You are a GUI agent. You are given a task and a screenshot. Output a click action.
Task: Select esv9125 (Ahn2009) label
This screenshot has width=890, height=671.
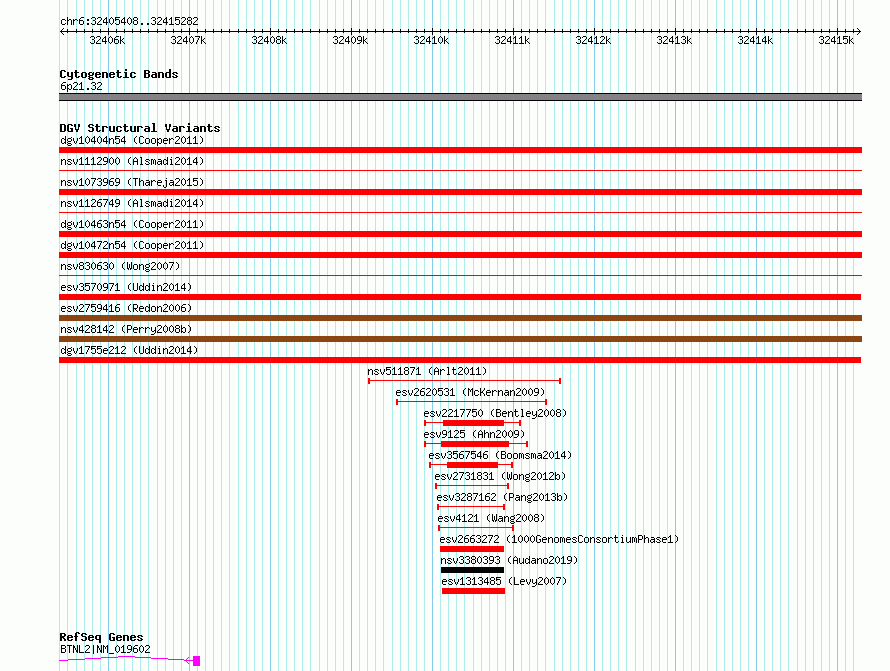click(x=474, y=434)
